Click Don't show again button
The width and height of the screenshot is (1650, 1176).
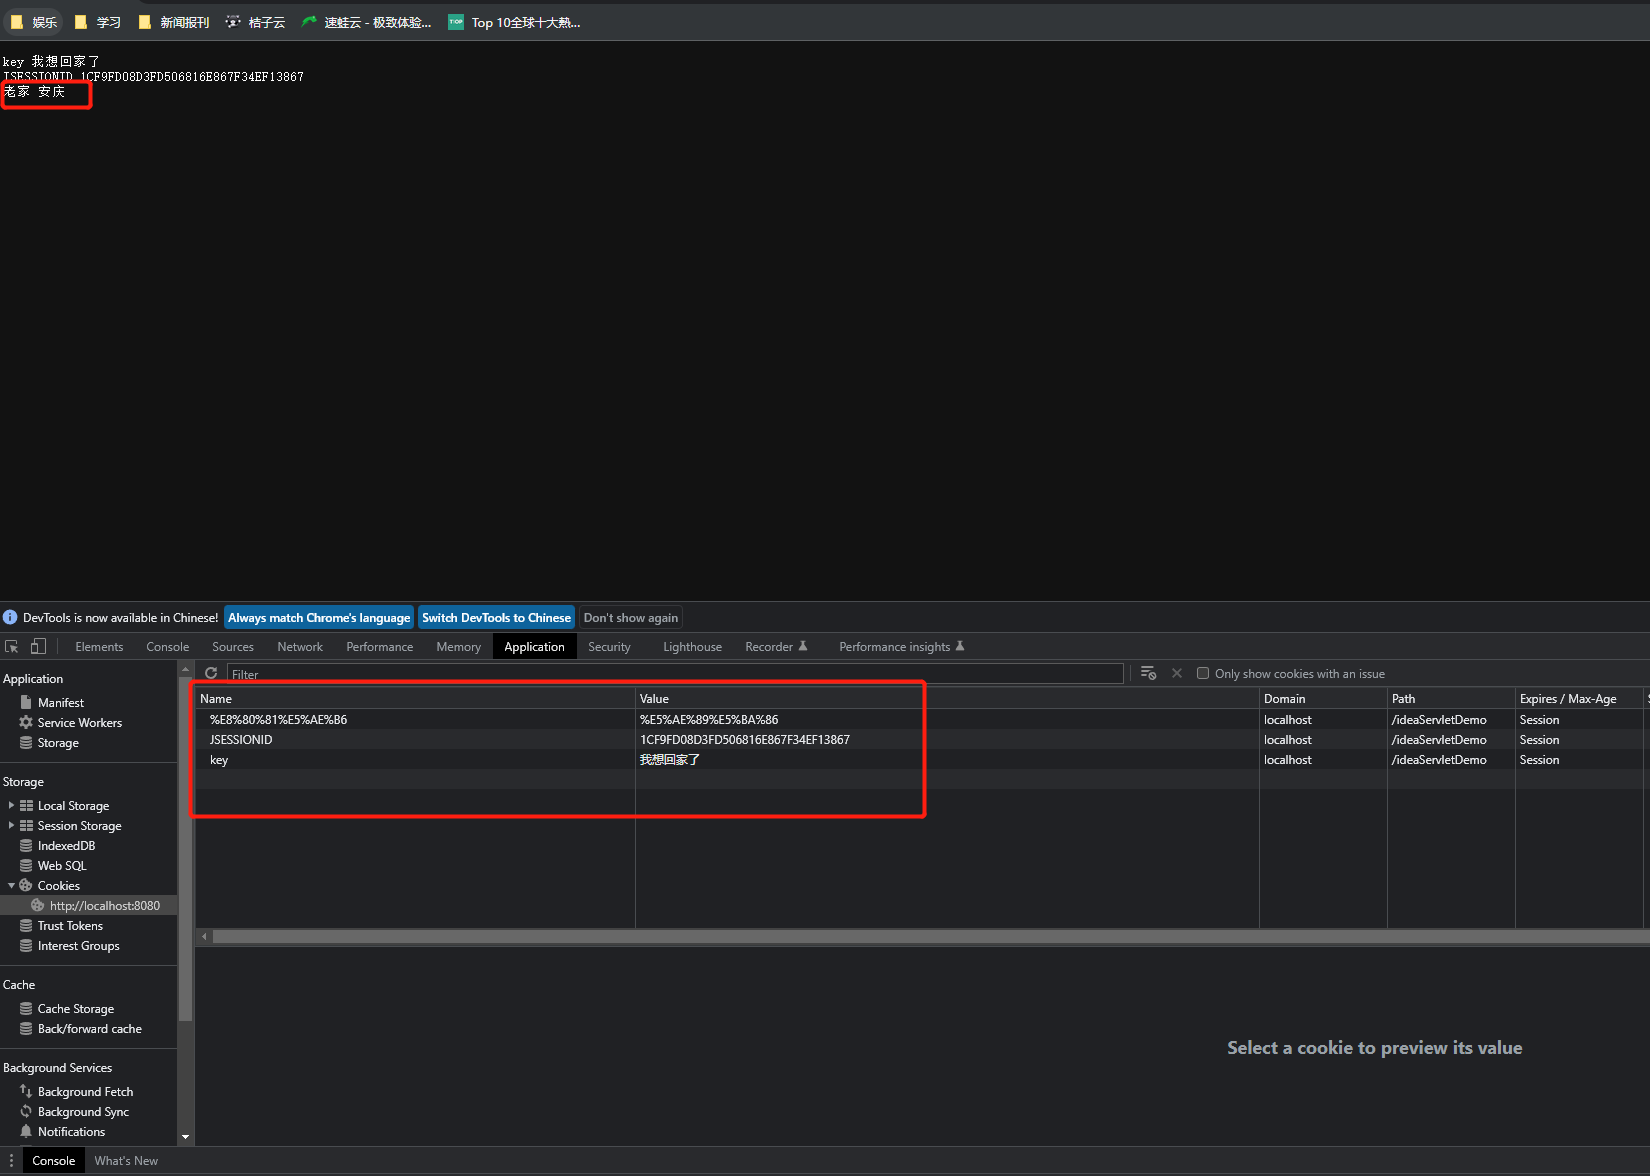631,617
